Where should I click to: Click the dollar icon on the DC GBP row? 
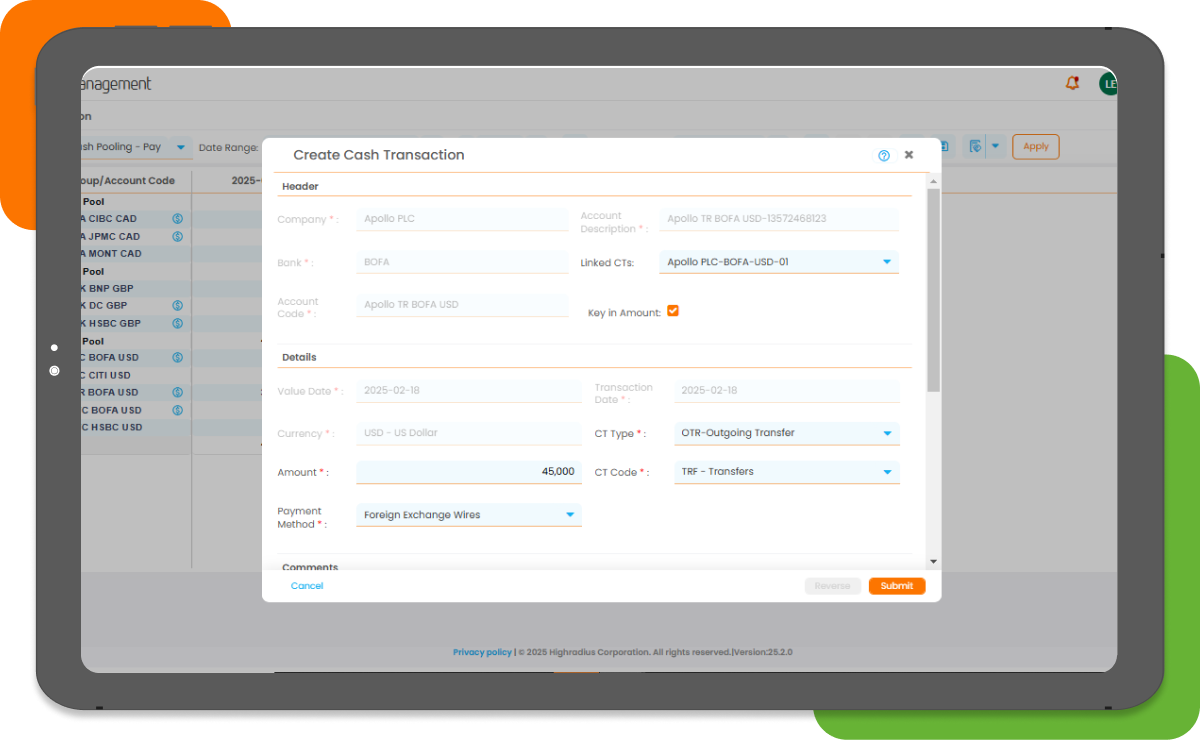tap(177, 306)
